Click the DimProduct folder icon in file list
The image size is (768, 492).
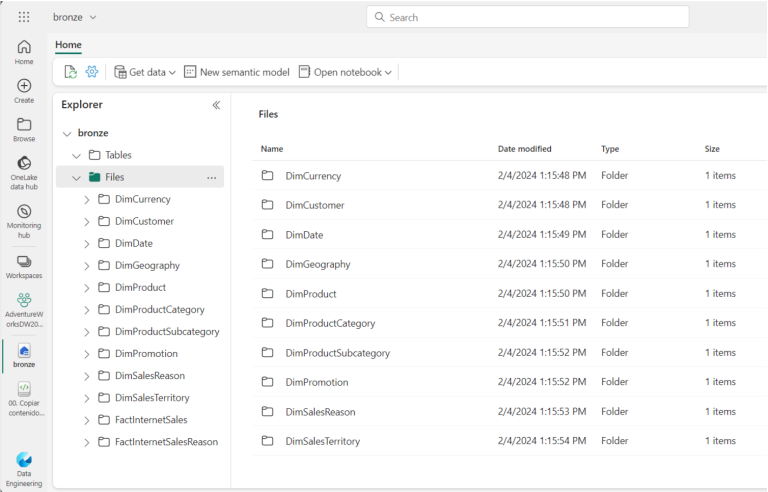pyautogui.click(x=267, y=293)
